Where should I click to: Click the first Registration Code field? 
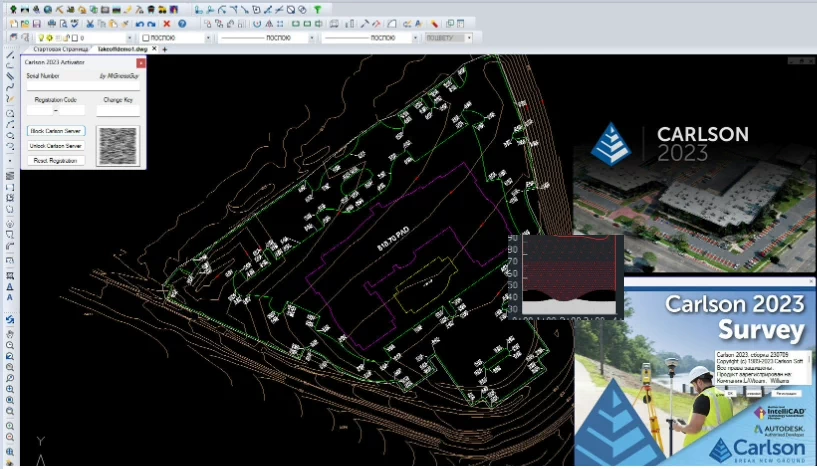click(40, 110)
